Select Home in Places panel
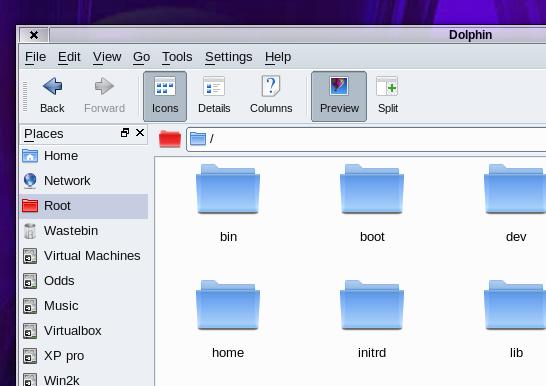The height and width of the screenshot is (386, 546). click(84, 156)
